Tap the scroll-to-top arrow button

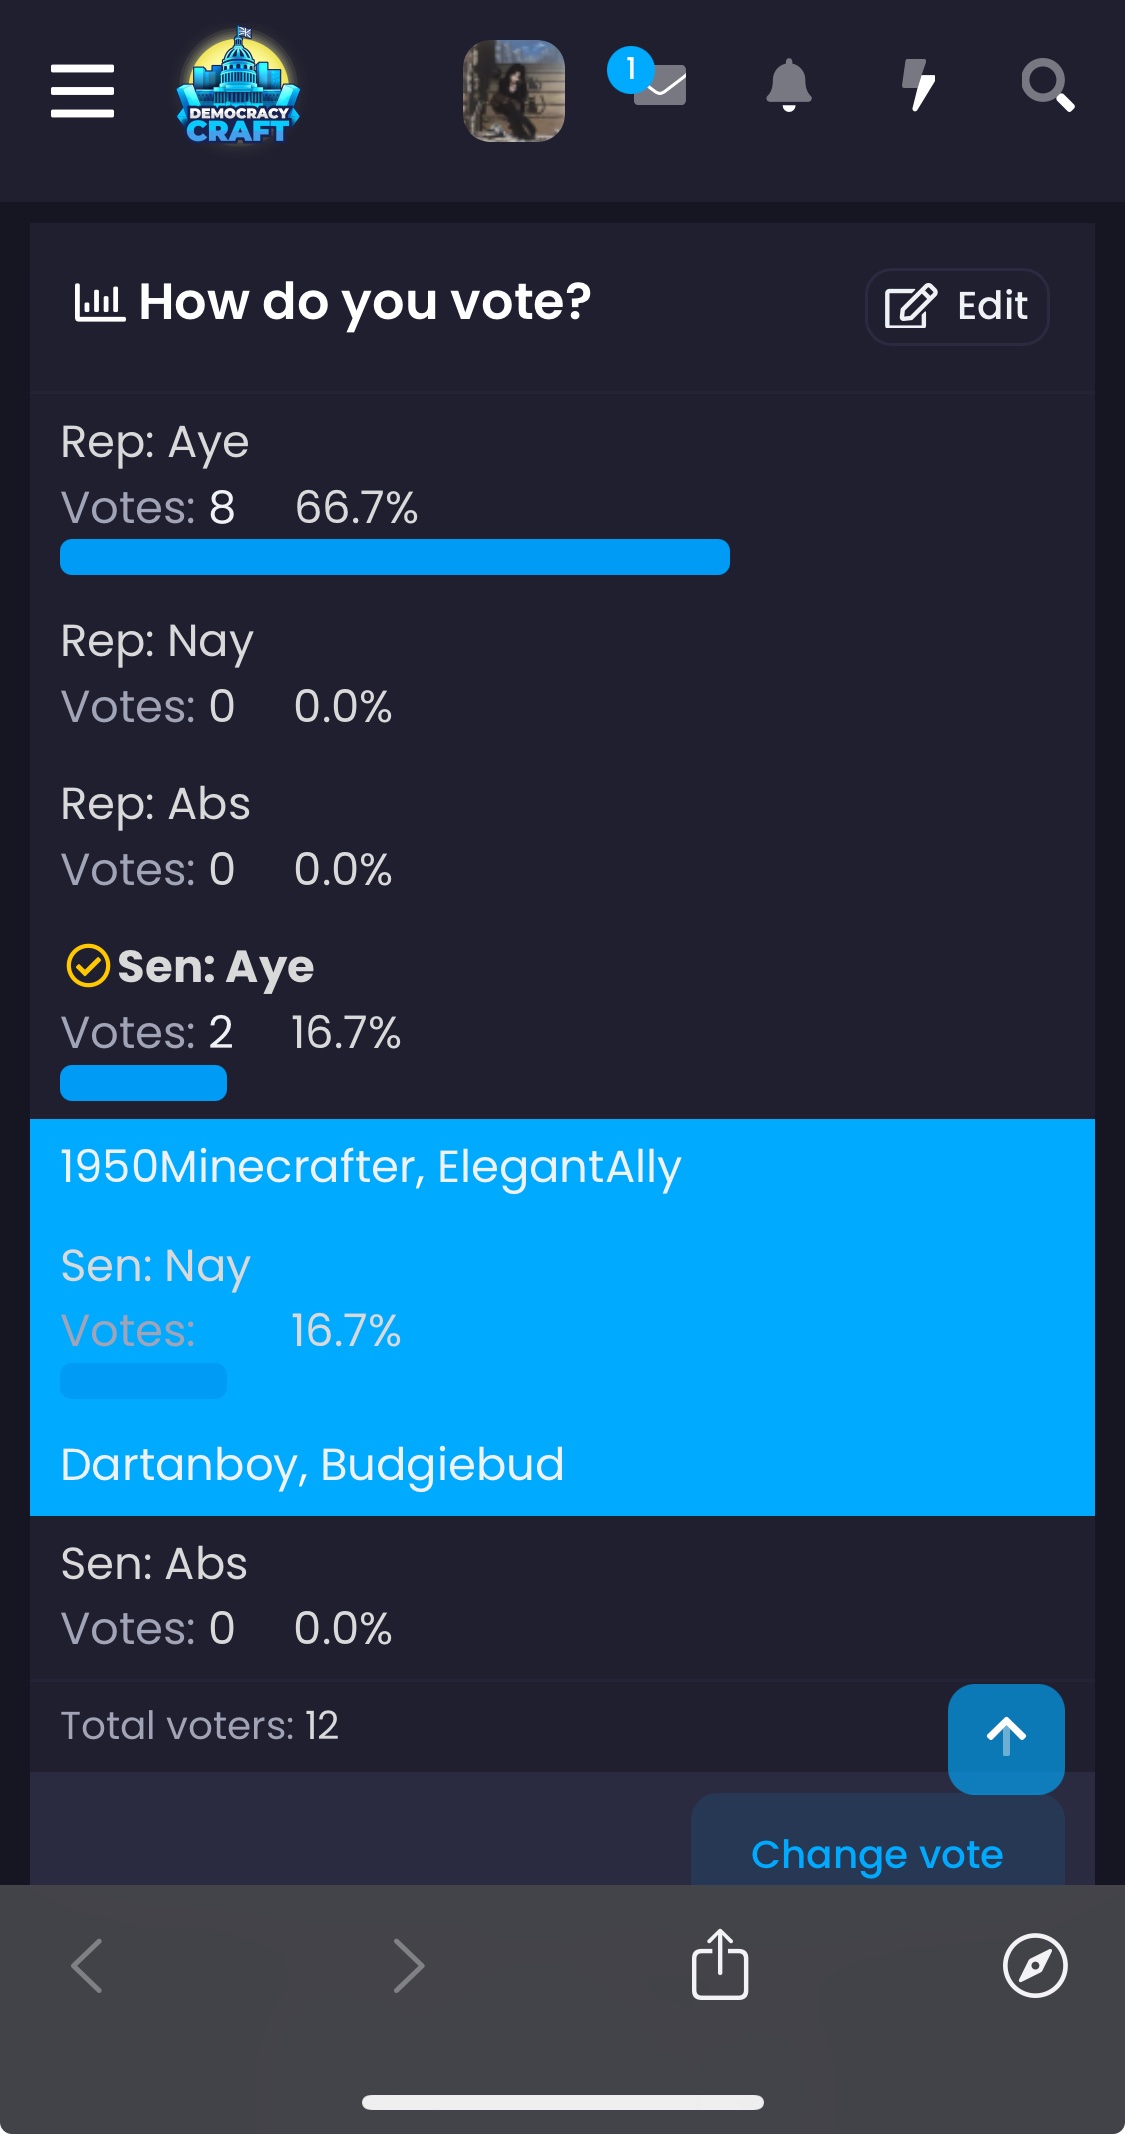[1006, 1738]
